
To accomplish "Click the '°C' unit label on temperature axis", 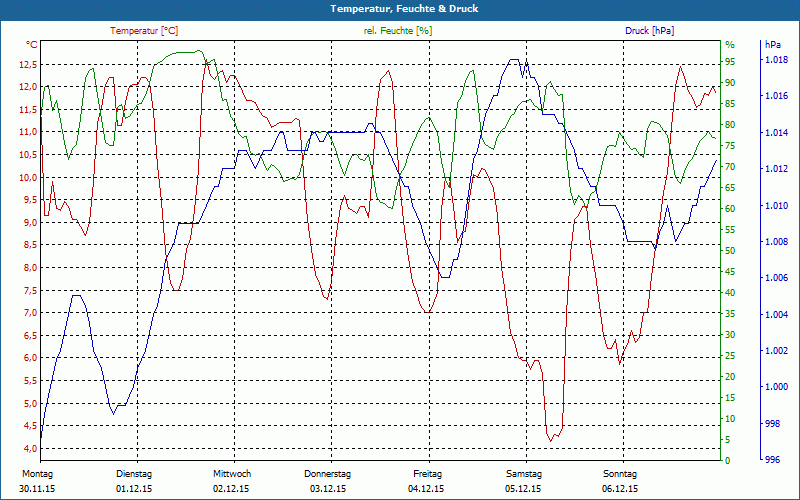I will click(x=32, y=45).
